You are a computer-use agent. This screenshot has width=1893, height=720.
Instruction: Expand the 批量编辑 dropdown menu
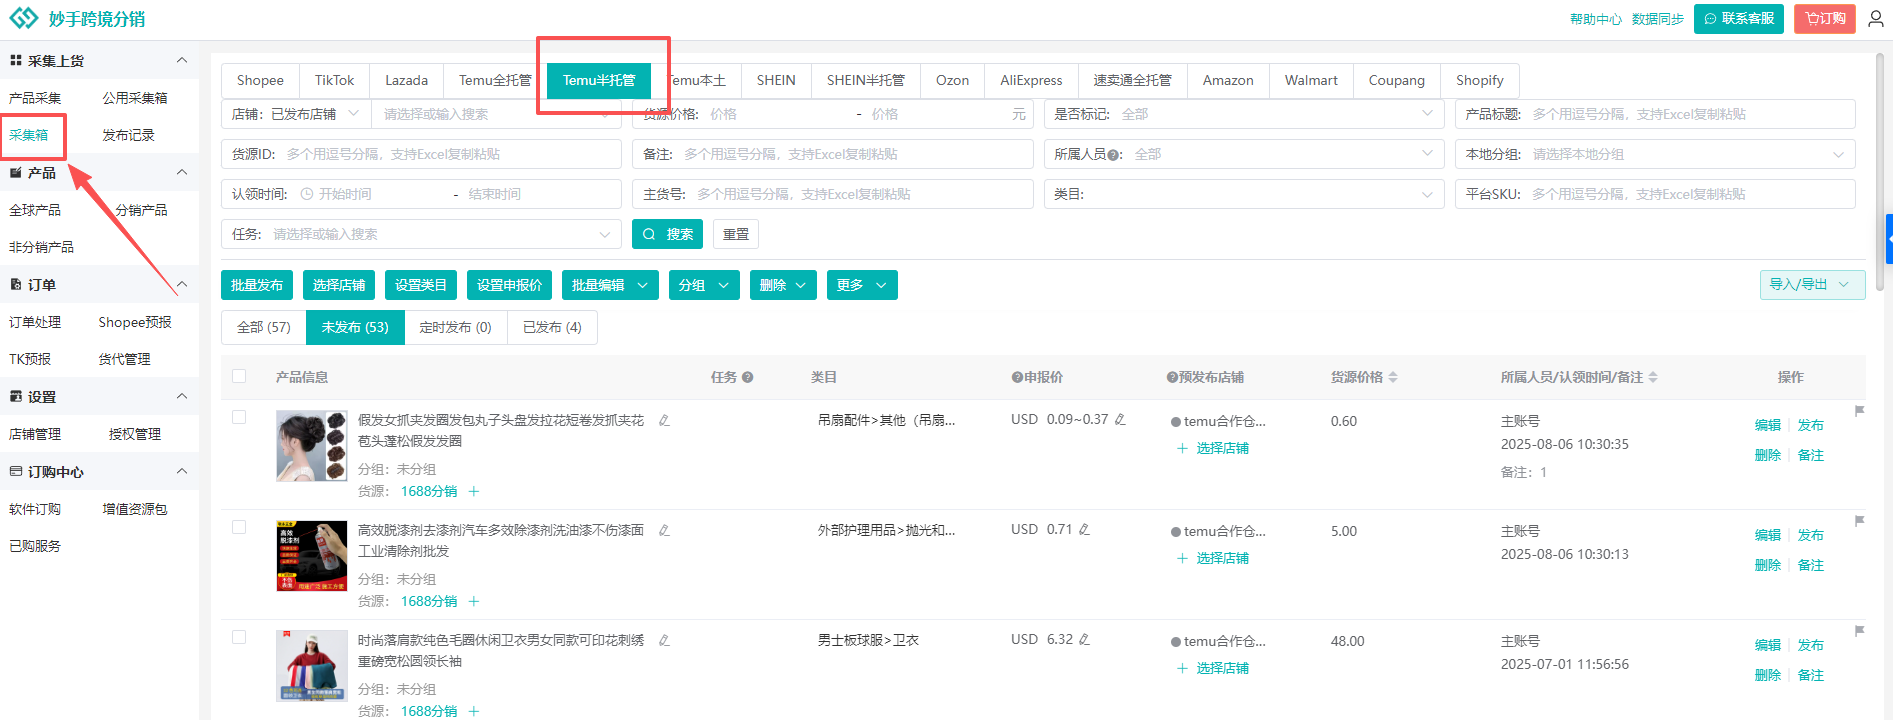[609, 285]
